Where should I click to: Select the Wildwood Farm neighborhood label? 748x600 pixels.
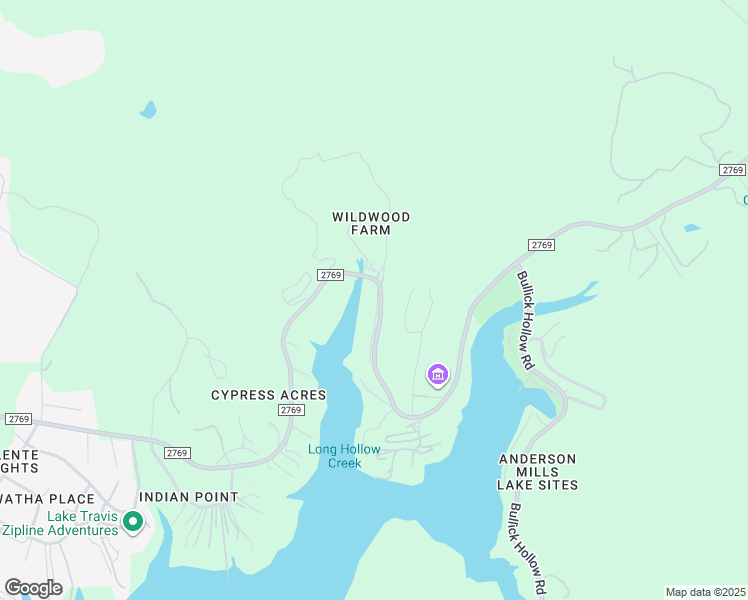371,223
